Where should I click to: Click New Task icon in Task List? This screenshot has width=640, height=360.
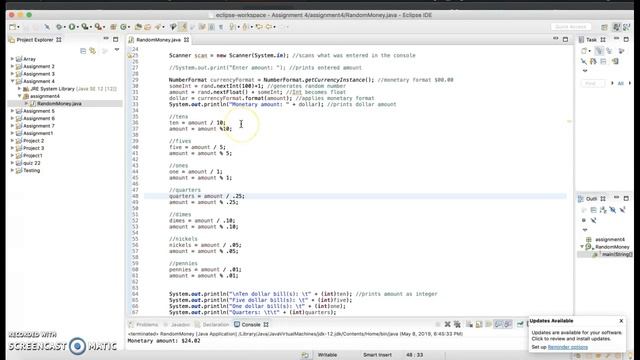(584, 51)
